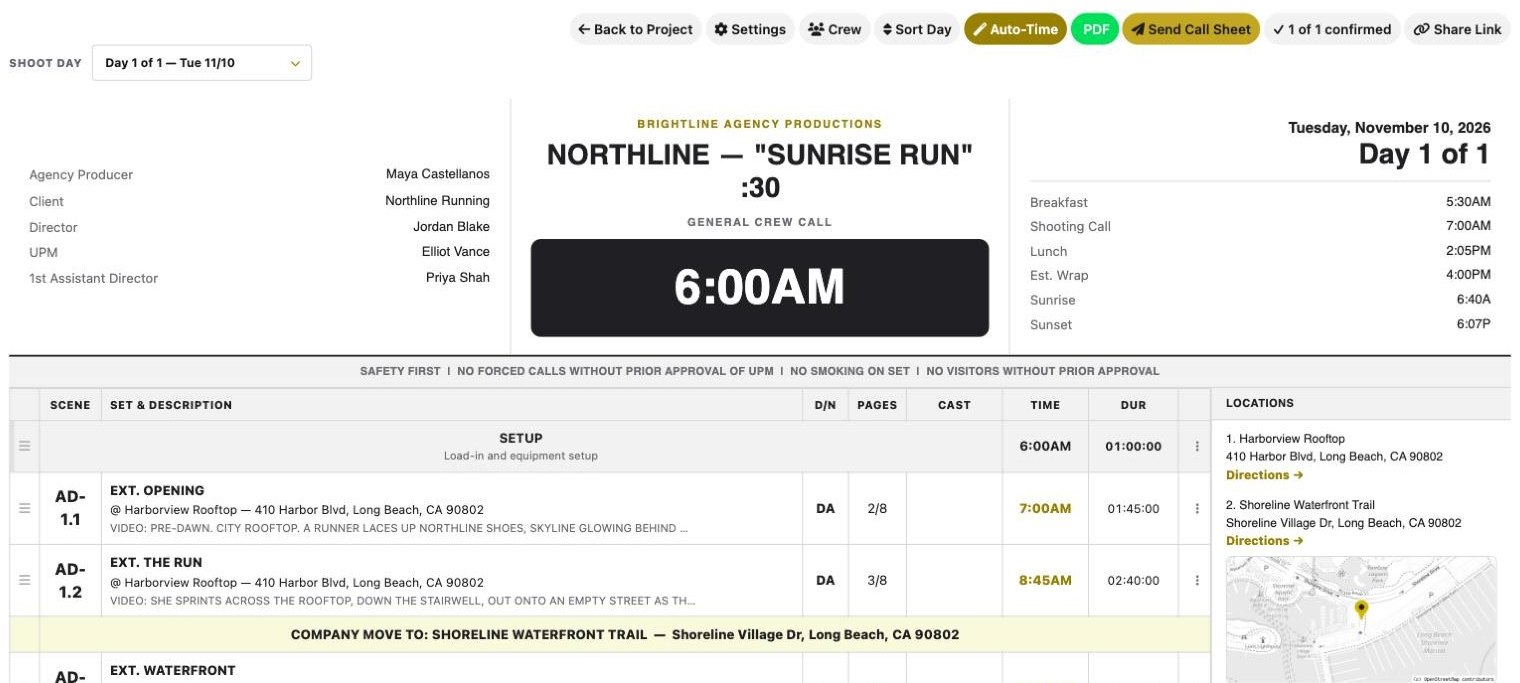Open the AD-1.2 row three-dot menu
This screenshot has height=683, width=1520.
[1197, 581]
